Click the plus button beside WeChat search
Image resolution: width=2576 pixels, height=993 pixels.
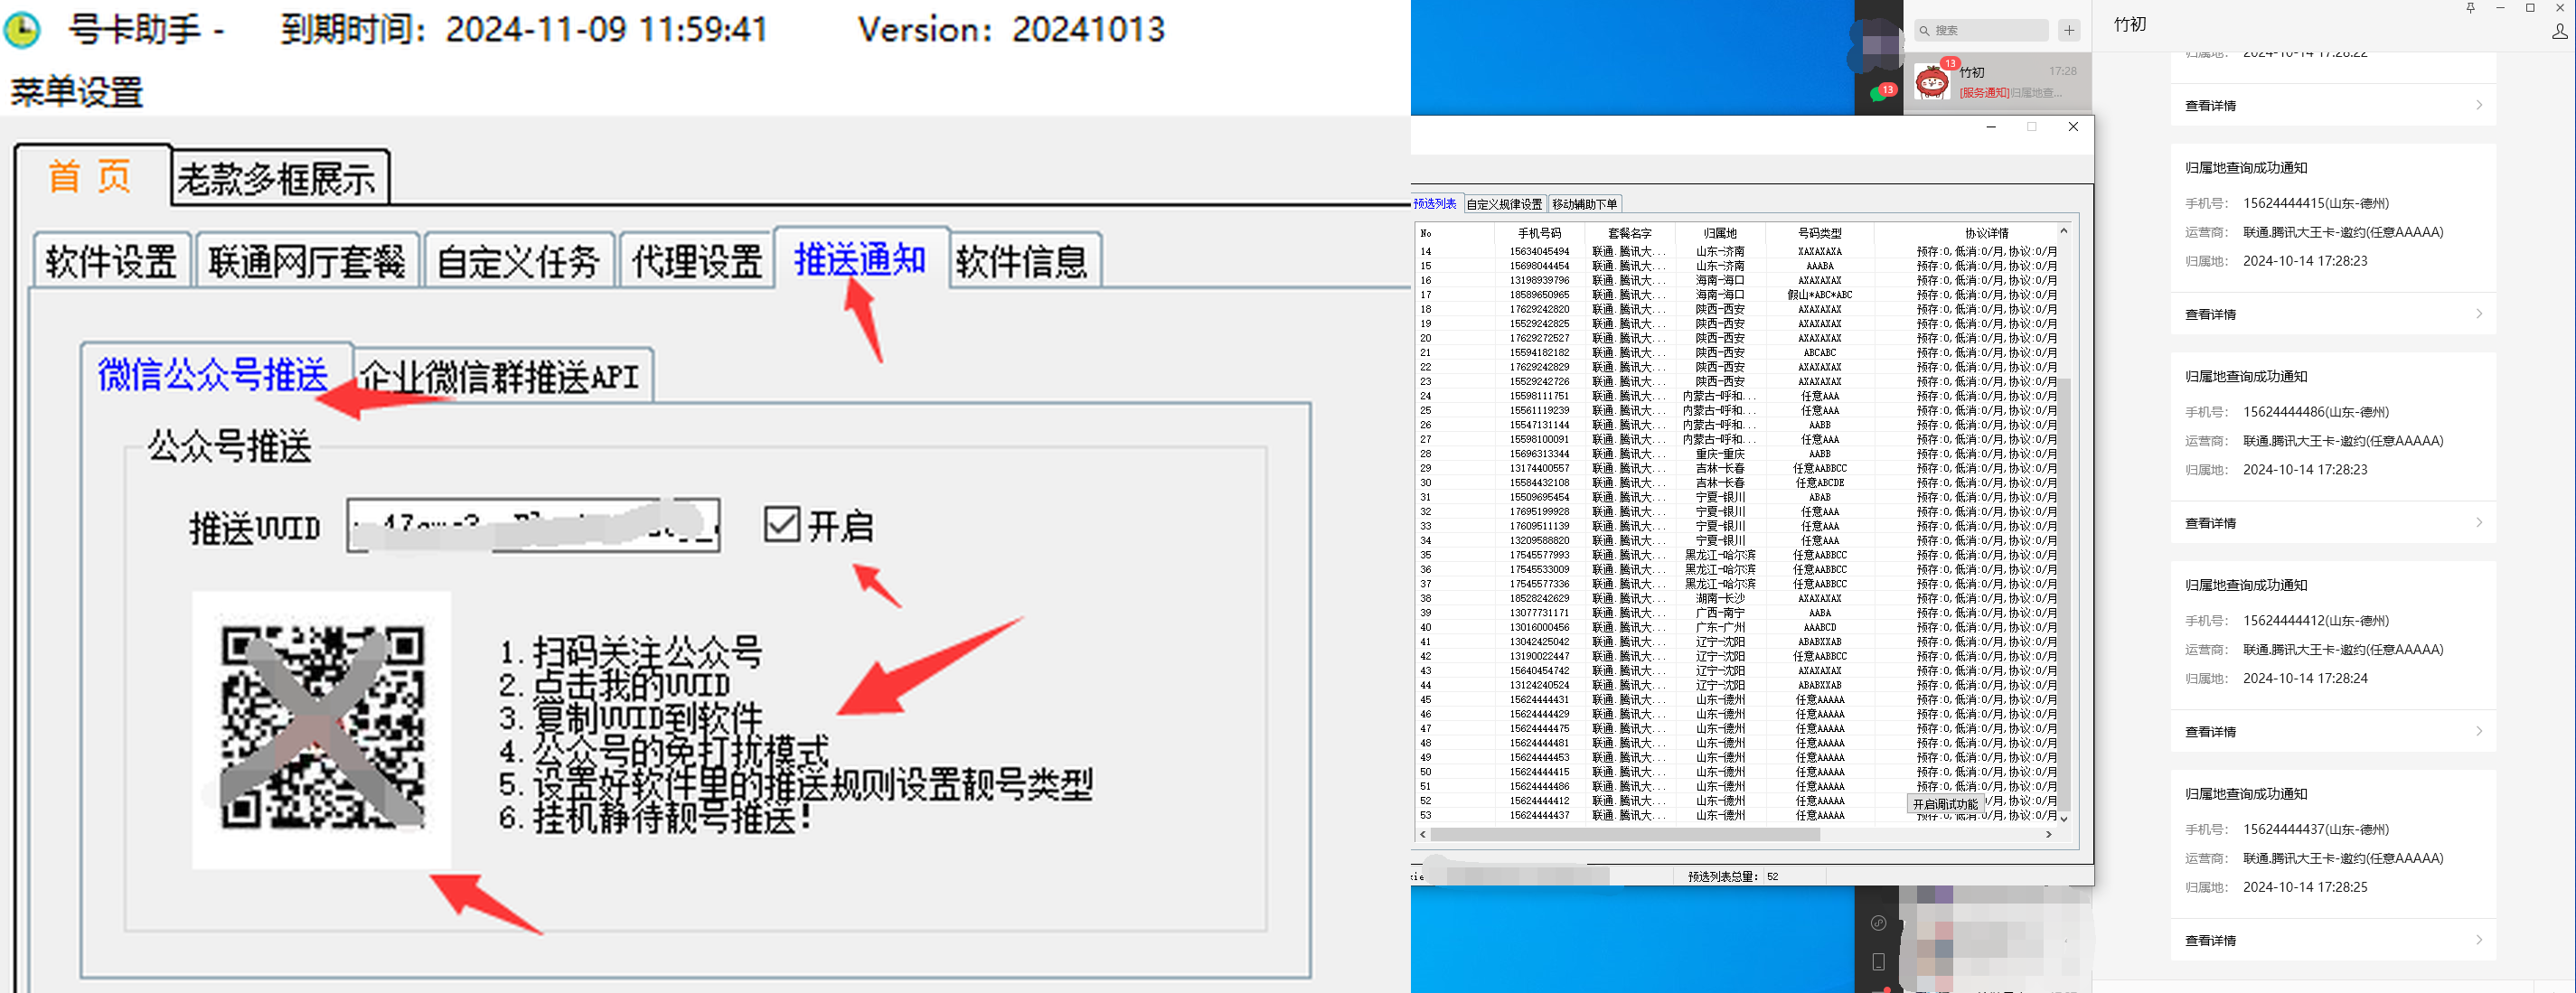(2069, 31)
